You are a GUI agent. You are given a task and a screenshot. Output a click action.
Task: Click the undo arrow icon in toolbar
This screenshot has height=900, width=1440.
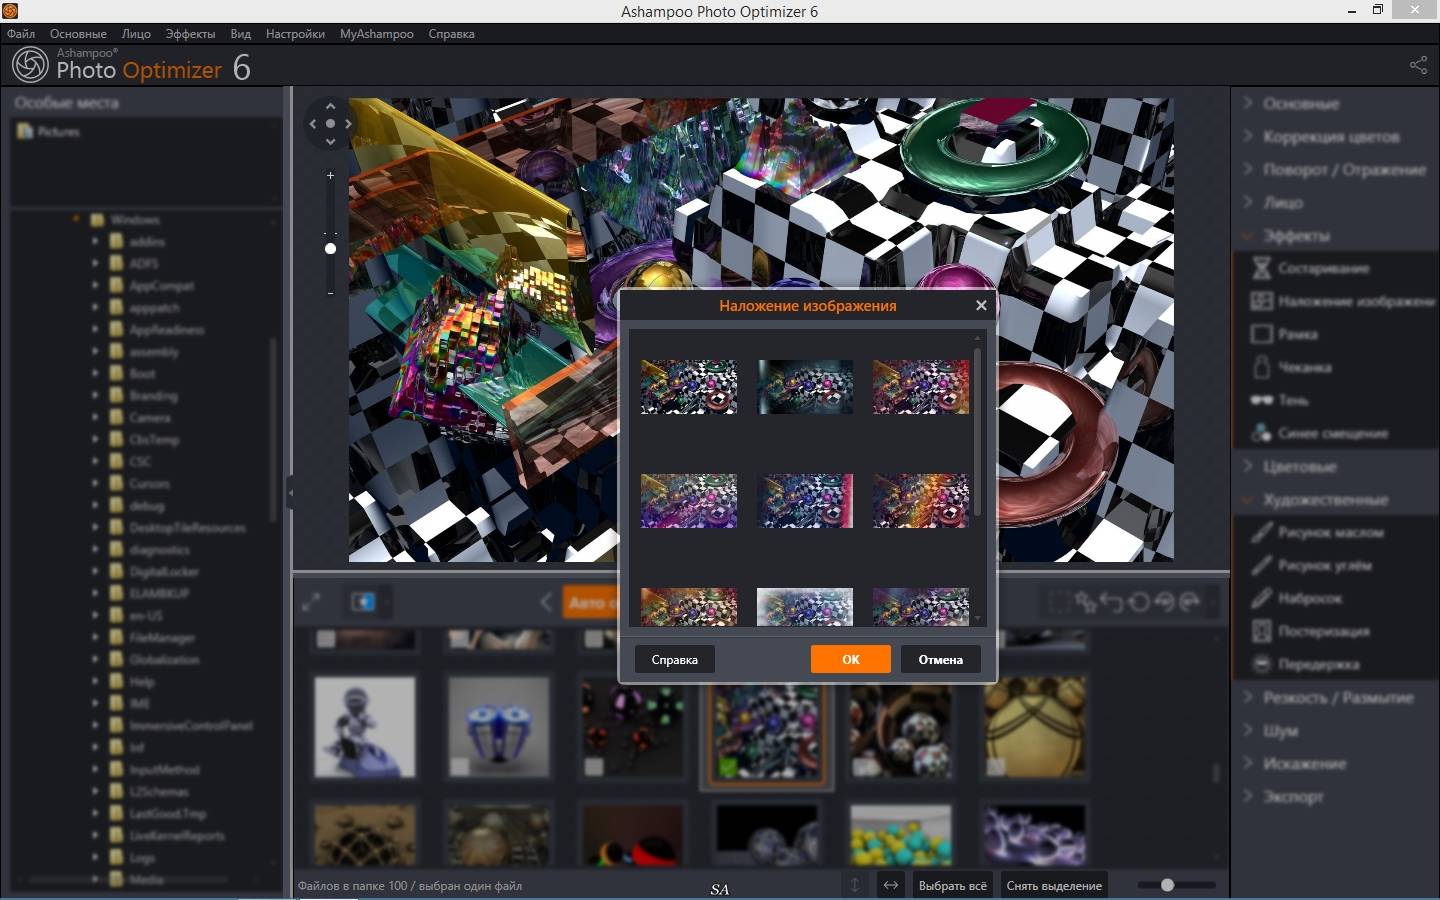(x=1112, y=602)
